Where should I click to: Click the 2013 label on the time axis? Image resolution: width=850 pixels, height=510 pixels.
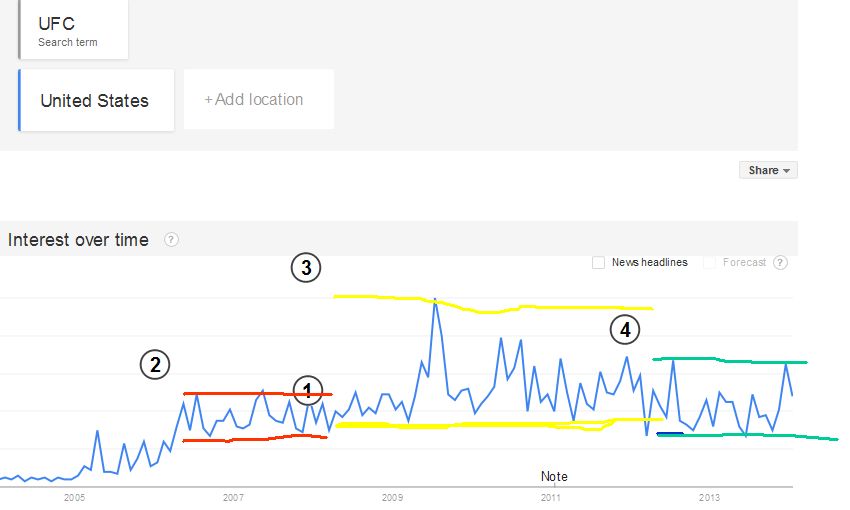click(709, 496)
